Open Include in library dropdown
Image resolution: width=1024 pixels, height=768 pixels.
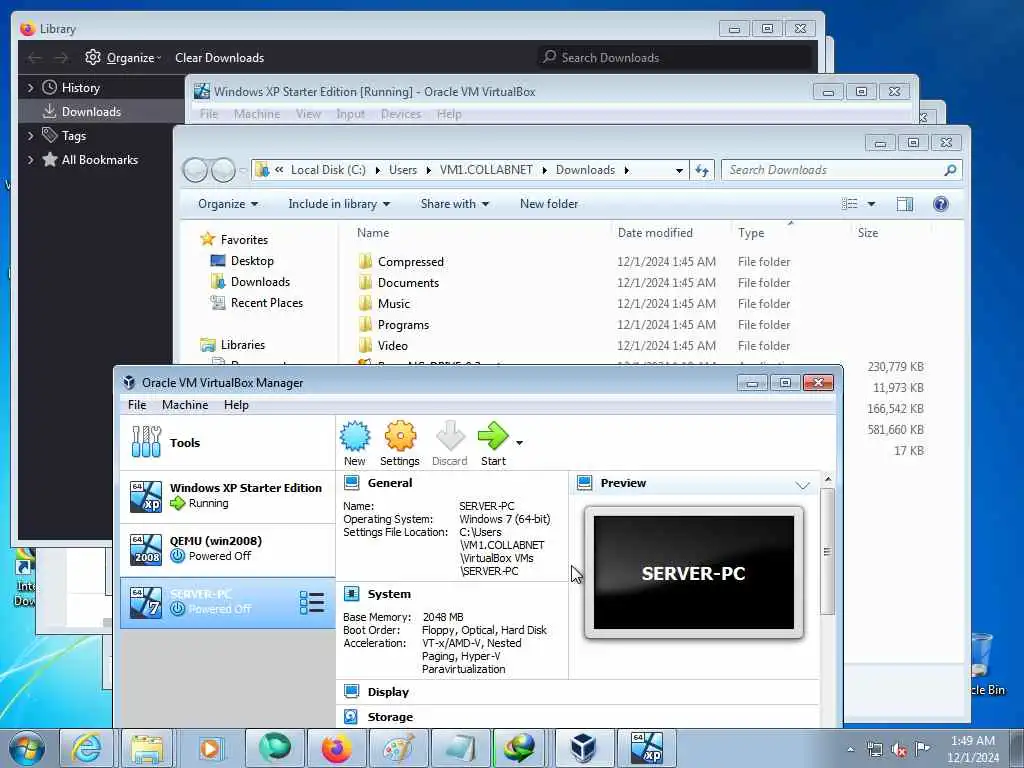point(339,204)
